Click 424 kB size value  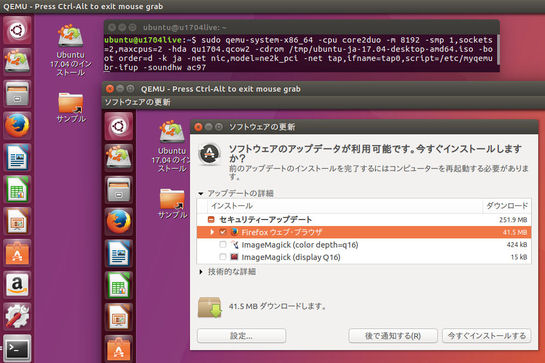coord(517,245)
